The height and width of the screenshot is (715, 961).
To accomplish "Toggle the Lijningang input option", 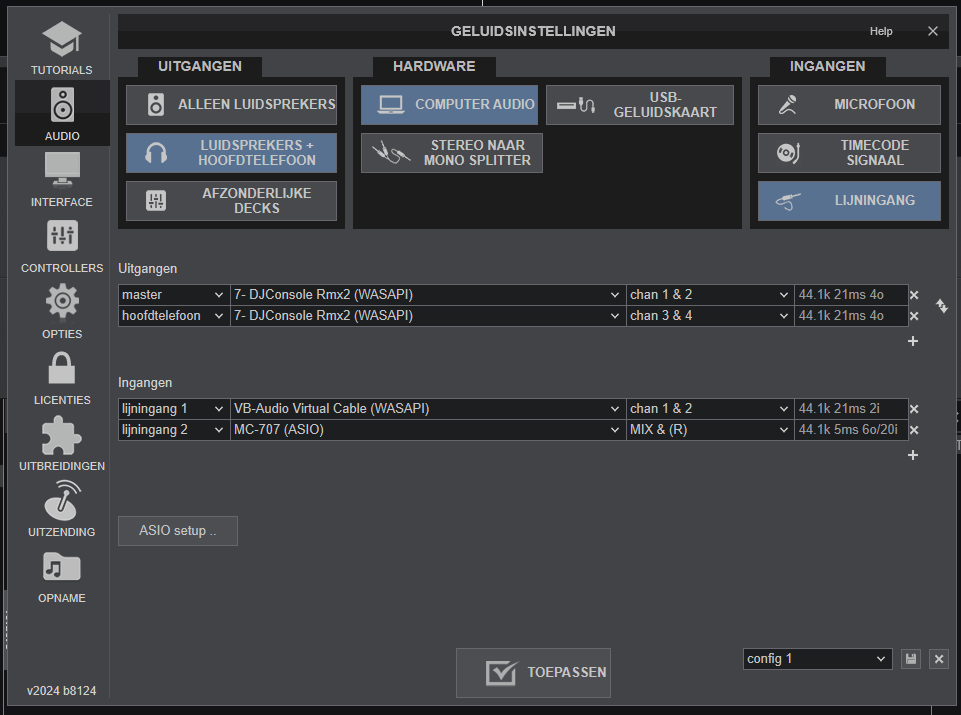I will pos(849,201).
